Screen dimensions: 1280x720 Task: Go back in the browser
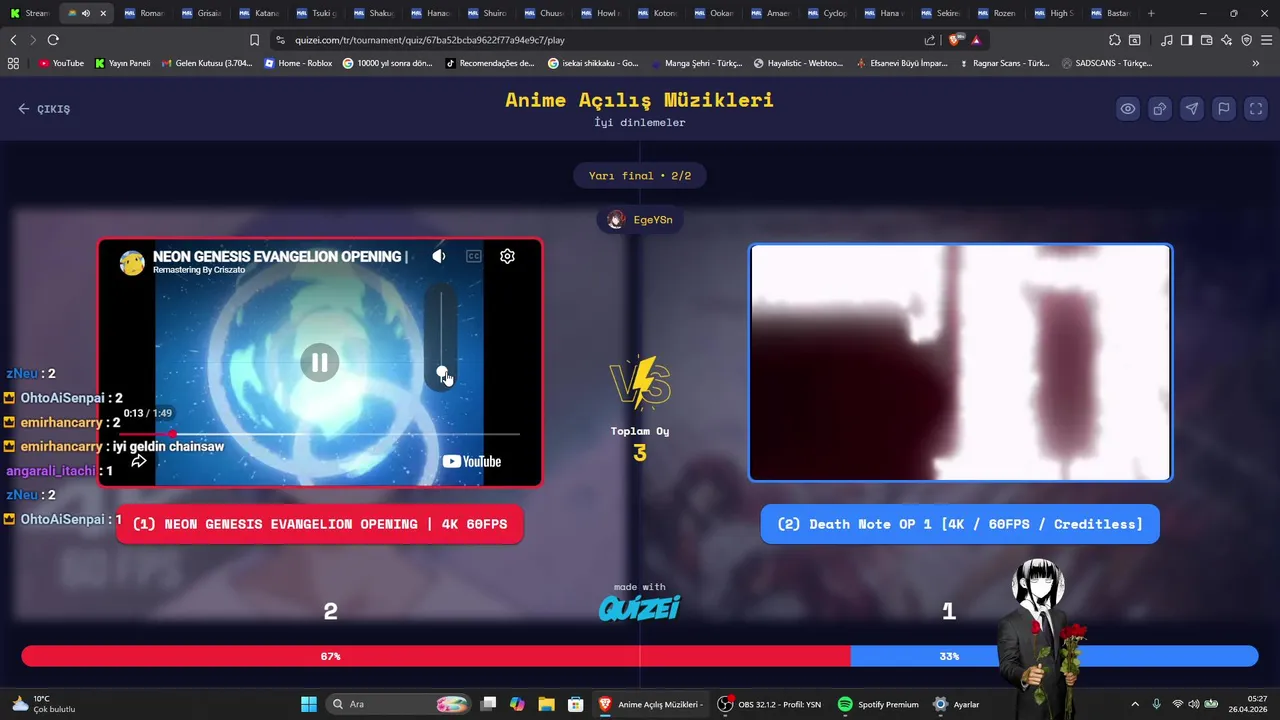tap(13, 40)
